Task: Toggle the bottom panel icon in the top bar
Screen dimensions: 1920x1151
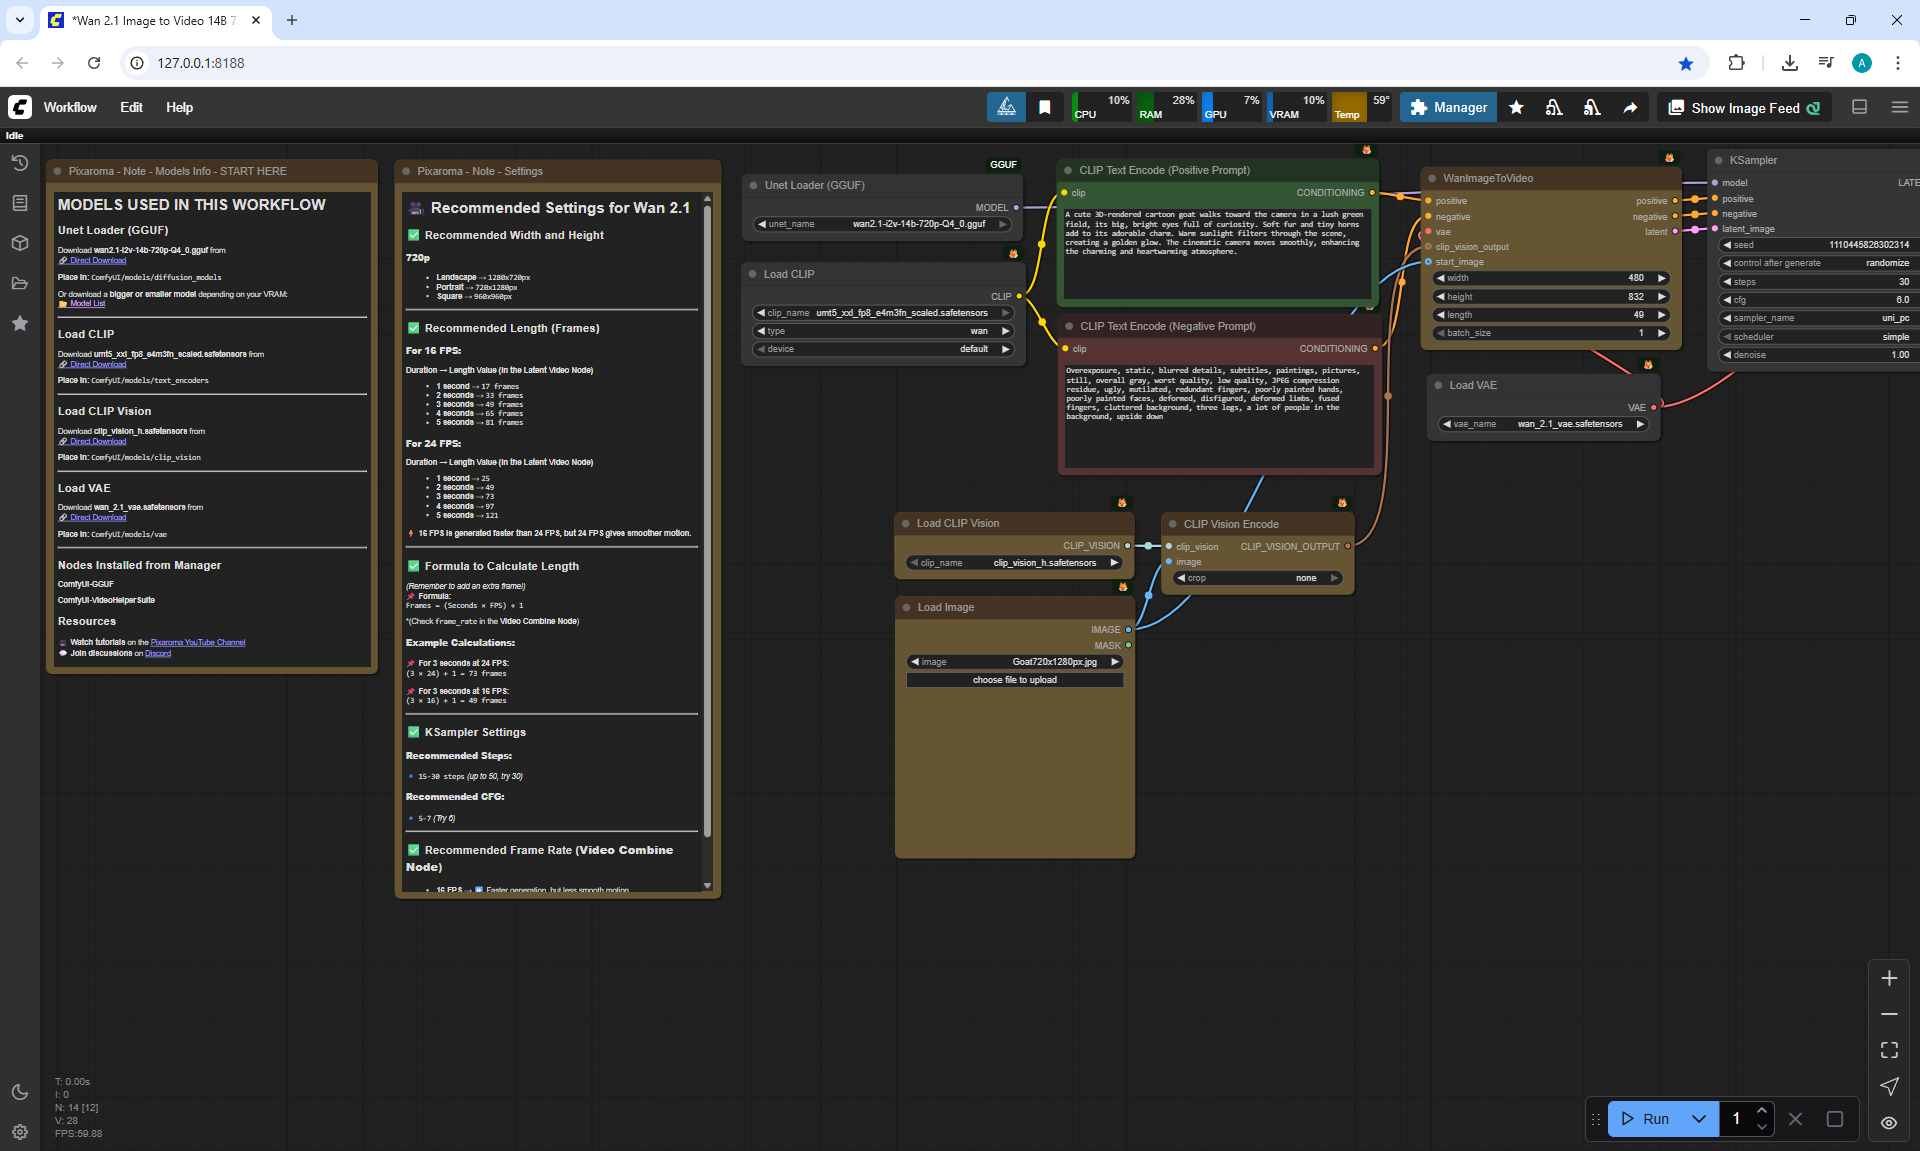Action: [1860, 107]
